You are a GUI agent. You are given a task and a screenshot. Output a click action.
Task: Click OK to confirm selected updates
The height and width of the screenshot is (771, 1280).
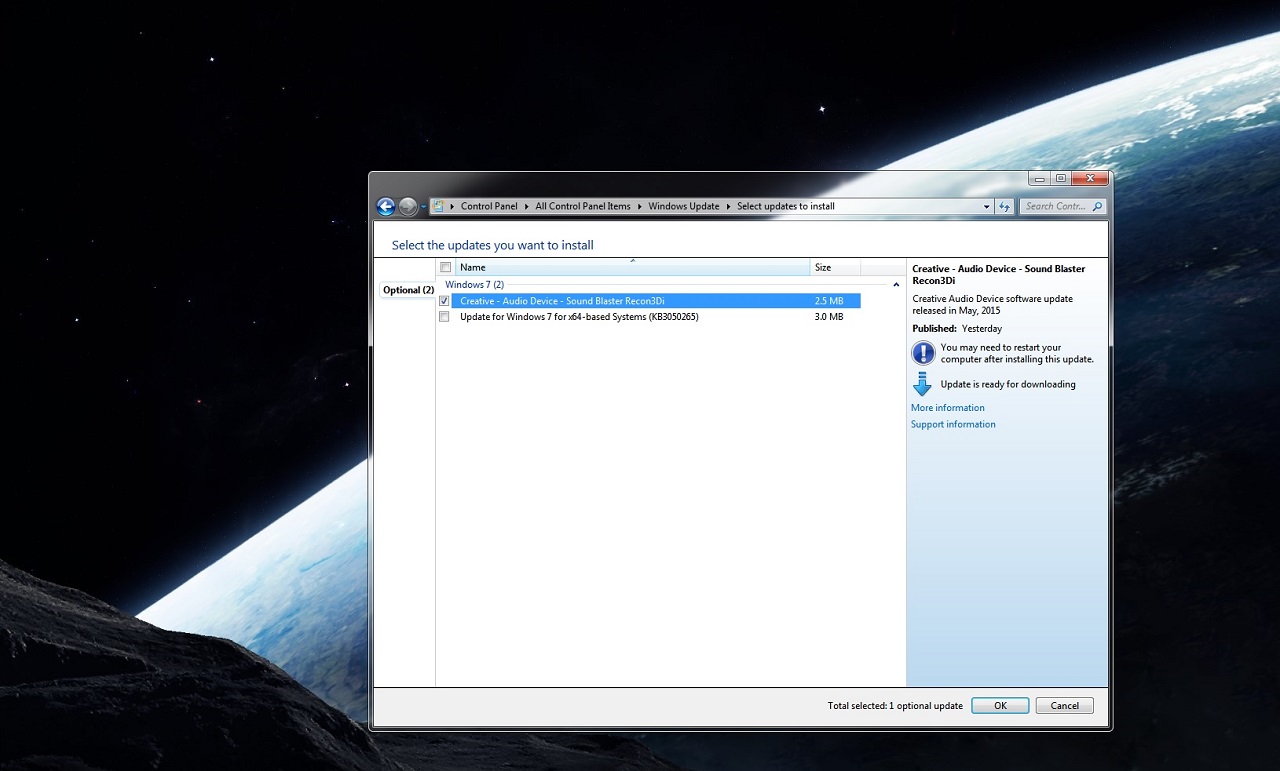1000,705
